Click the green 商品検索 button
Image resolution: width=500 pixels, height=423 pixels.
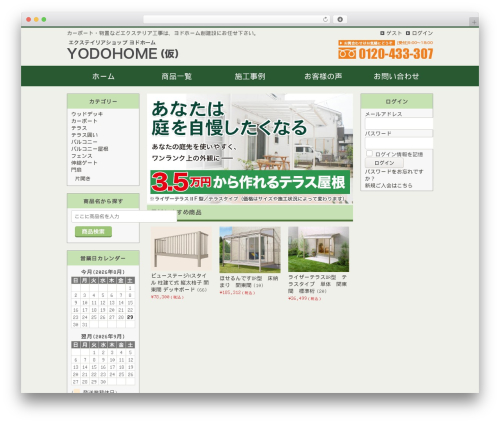[x=93, y=232]
